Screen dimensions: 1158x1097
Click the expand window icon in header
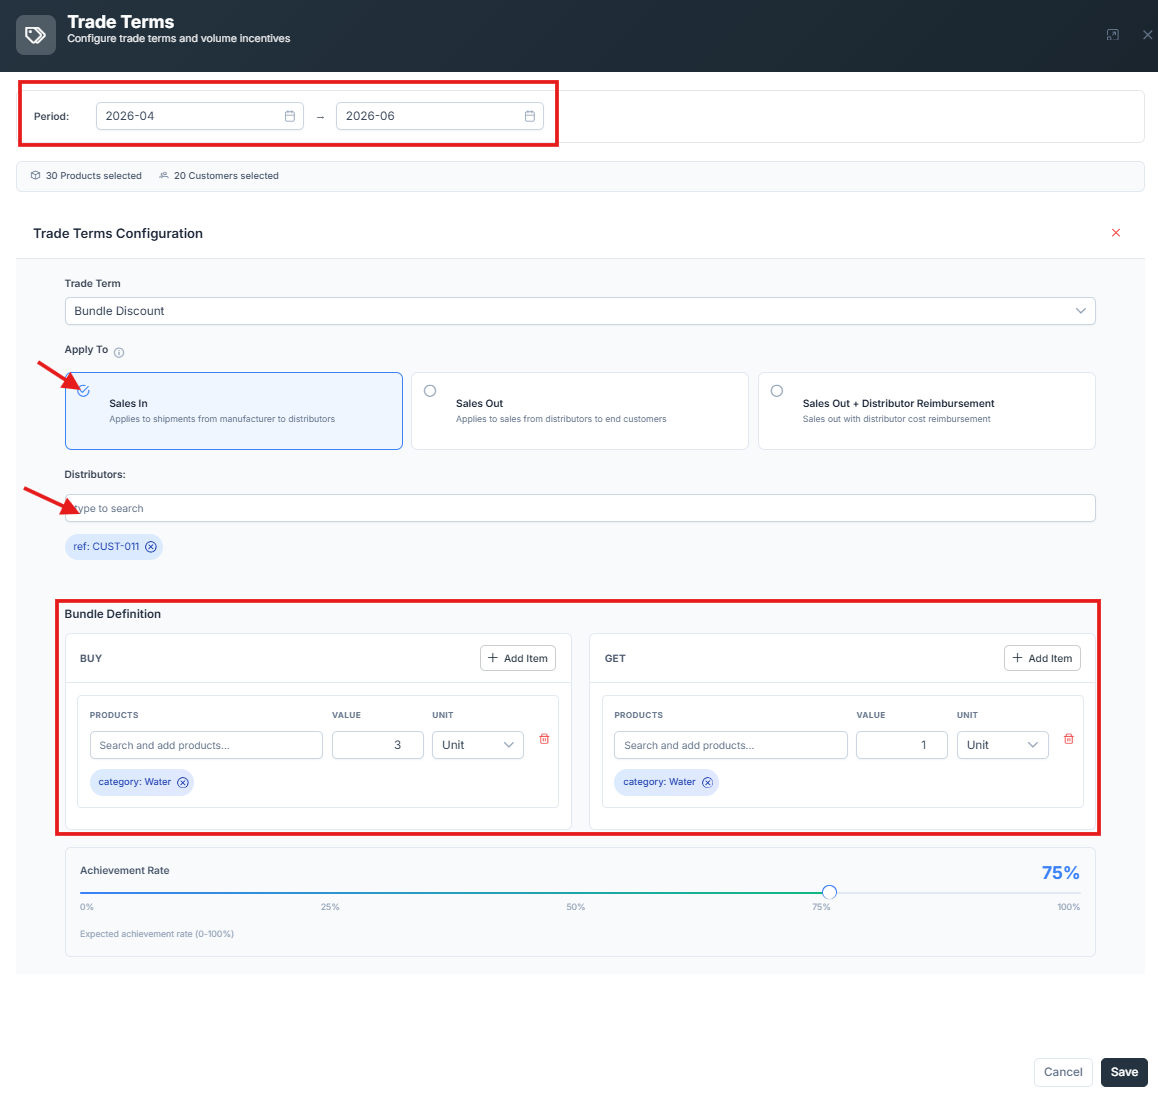1113,35
